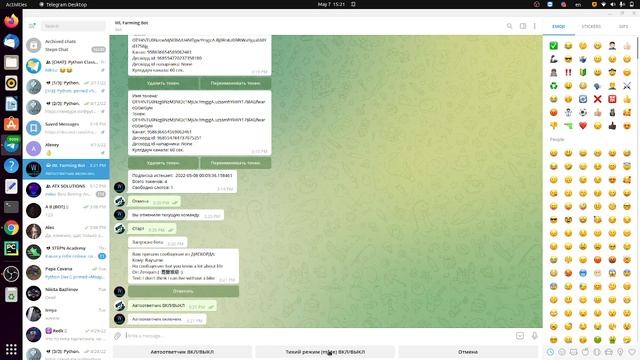Open Telegram's hamburger main menu

[32, 26]
